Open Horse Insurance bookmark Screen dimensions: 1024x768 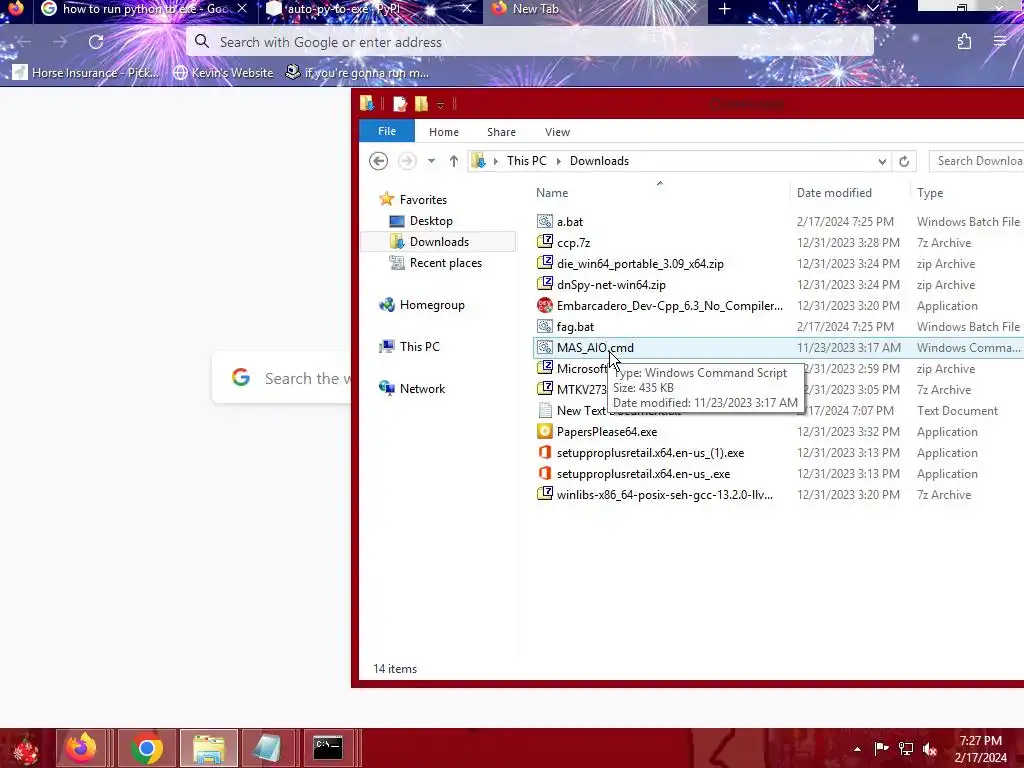pos(86,72)
